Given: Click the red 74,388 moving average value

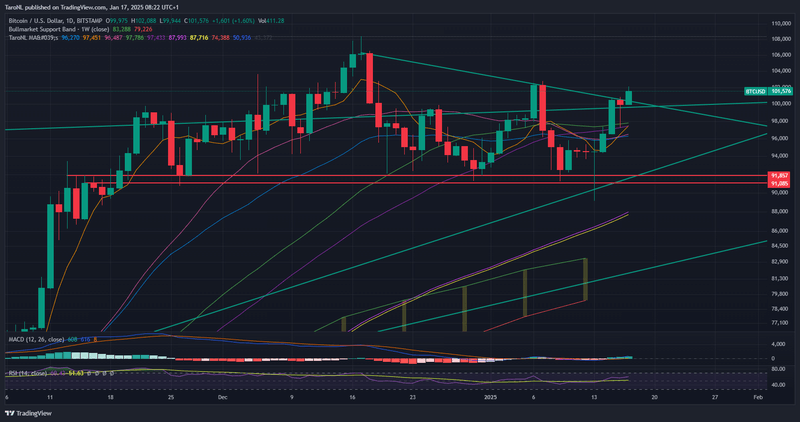Looking at the screenshot, I should [x=220, y=38].
